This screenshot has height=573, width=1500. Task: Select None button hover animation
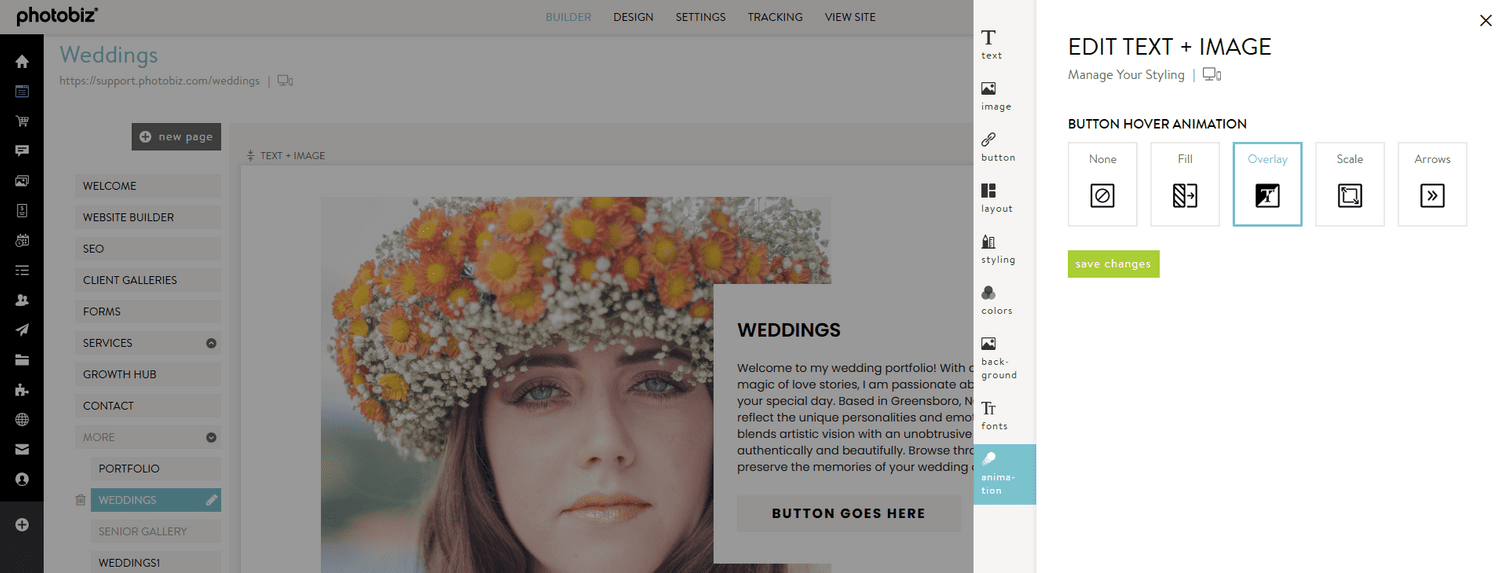coord(1103,184)
